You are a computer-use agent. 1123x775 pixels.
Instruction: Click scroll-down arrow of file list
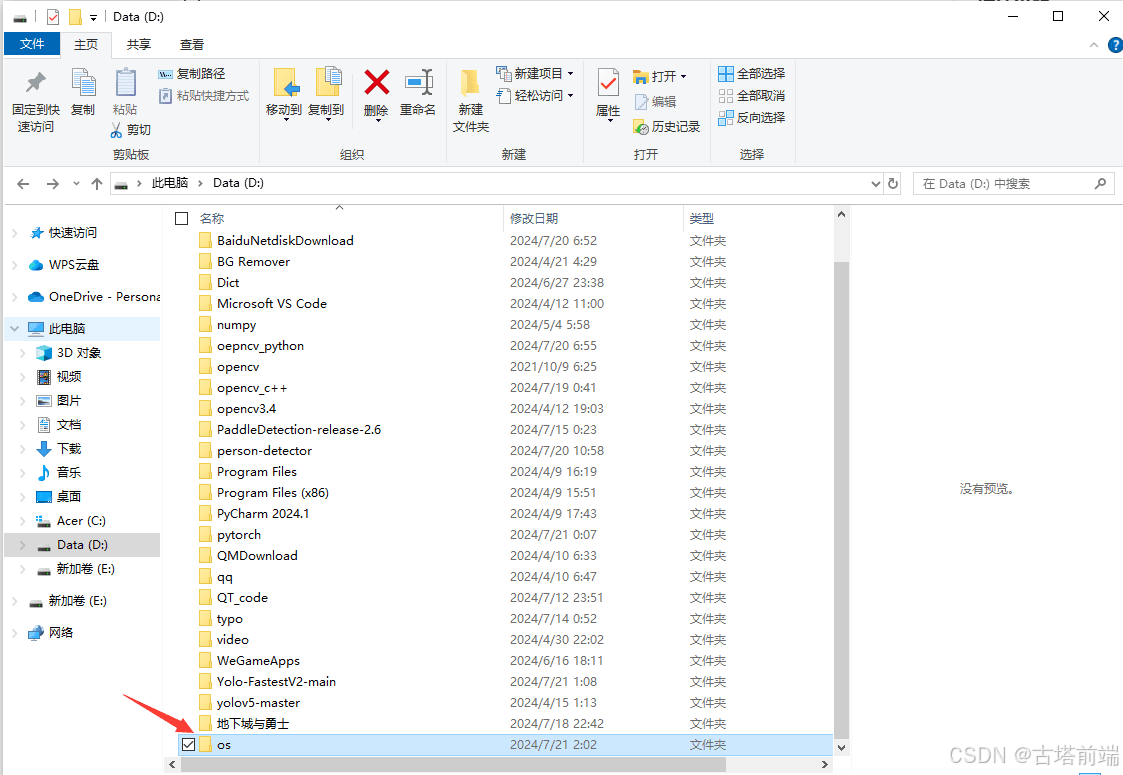842,747
